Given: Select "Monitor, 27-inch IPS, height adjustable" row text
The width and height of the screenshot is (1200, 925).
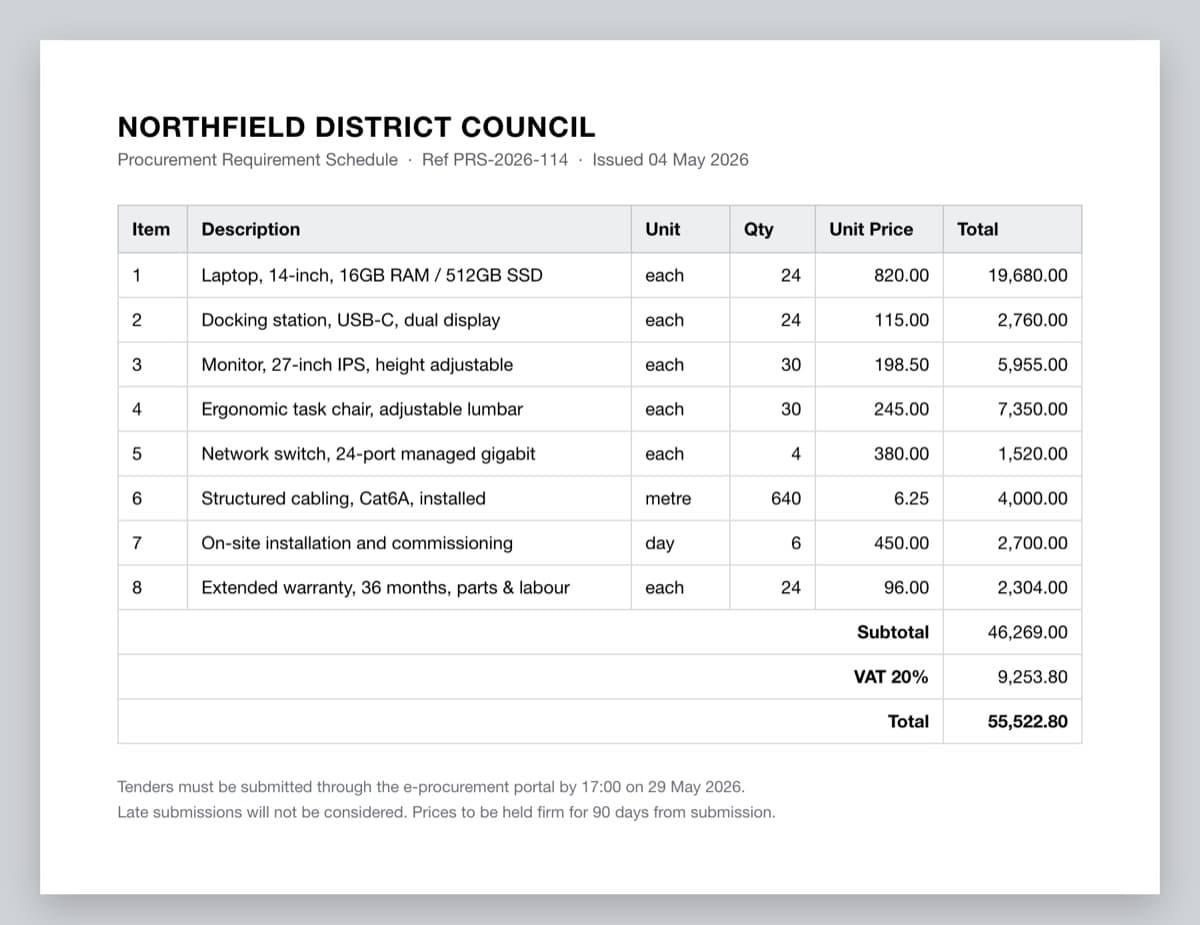Looking at the screenshot, I should (357, 365).
